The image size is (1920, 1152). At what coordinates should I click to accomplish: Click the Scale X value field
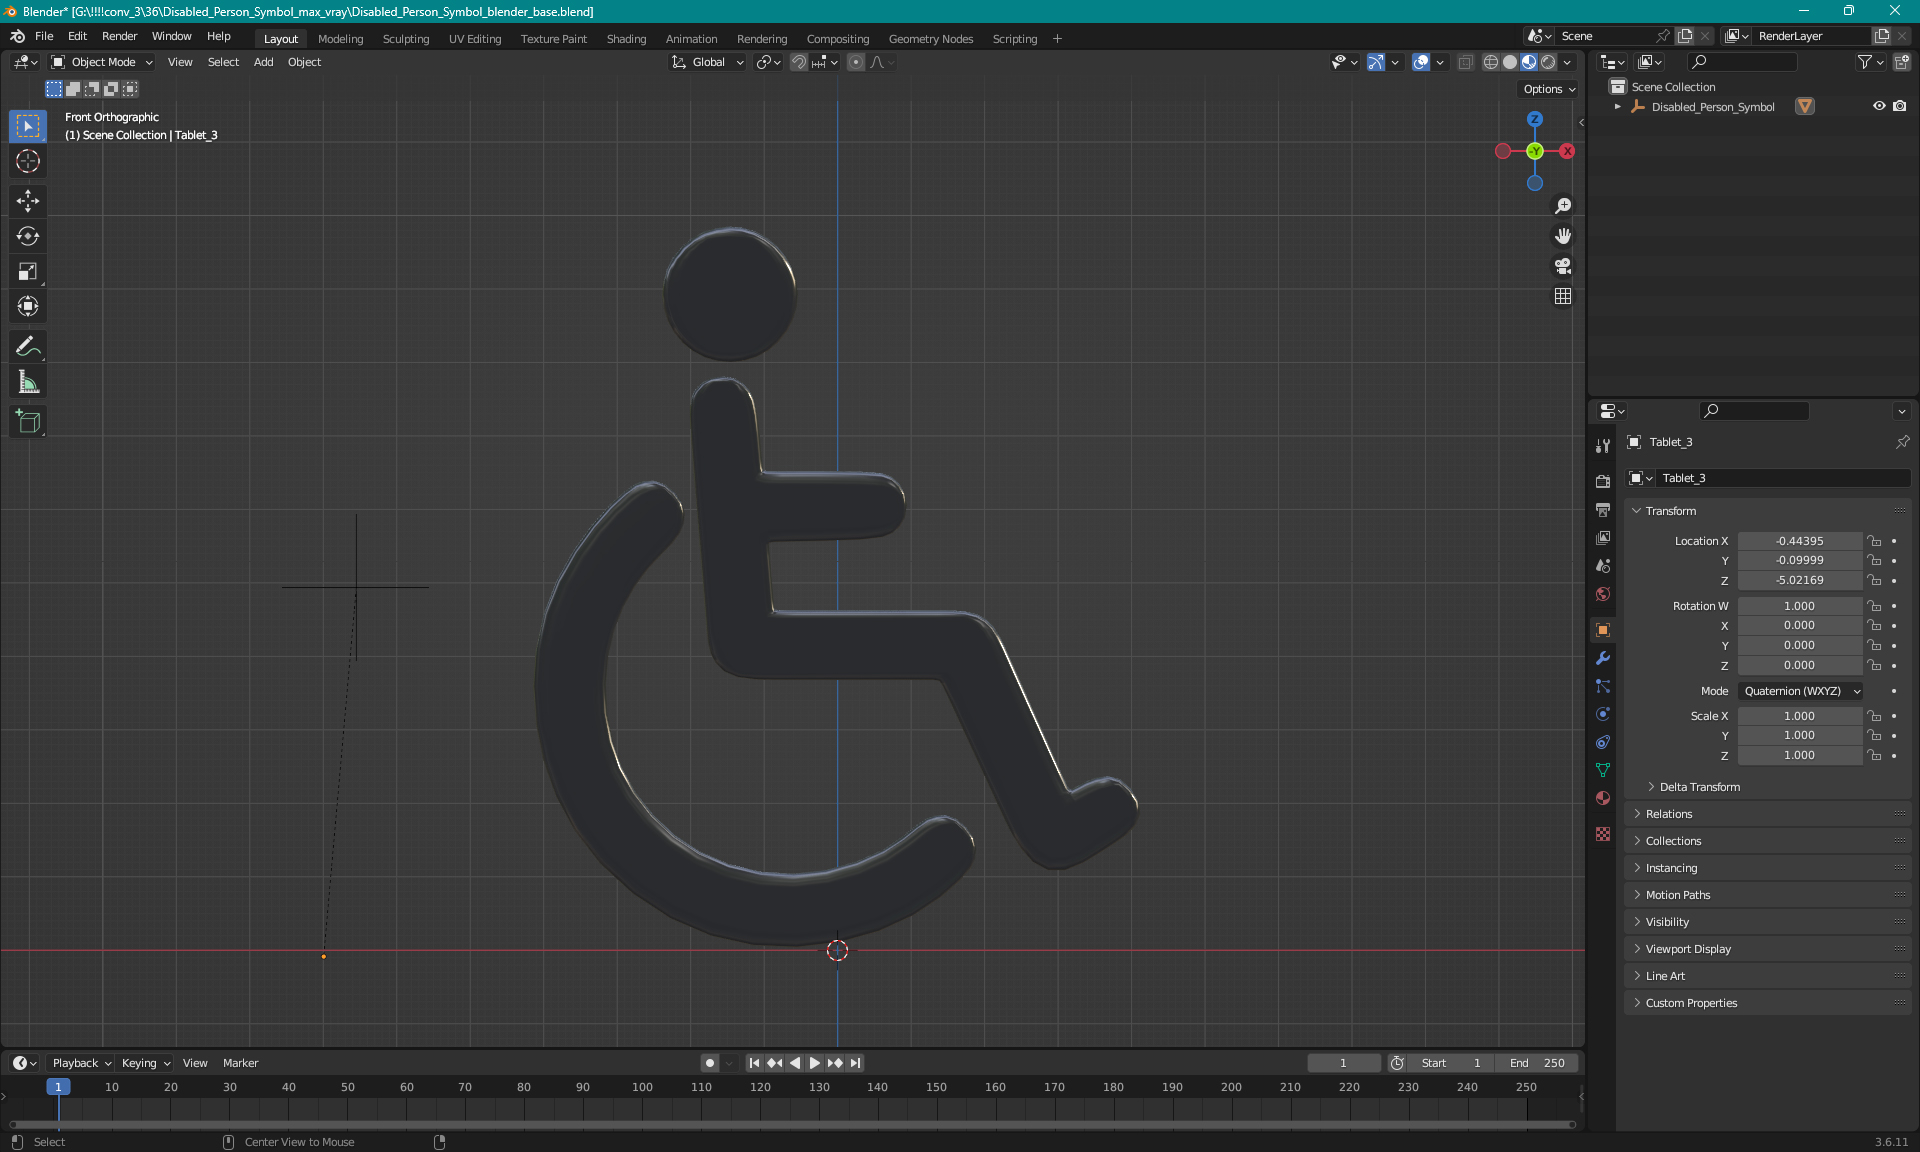pos(1798,716)
